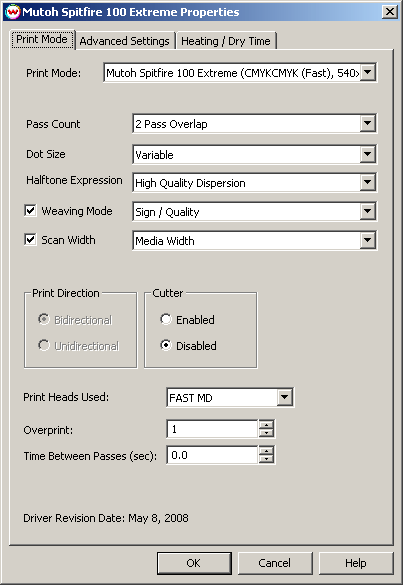Click the application icon in the title bar

pos(12,12)
